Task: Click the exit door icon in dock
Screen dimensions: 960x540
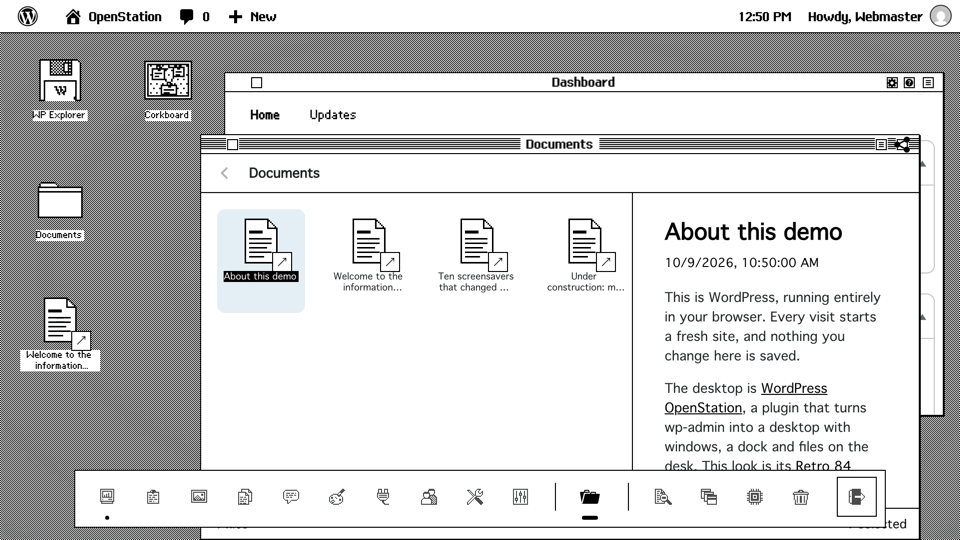Action: coord(857,497)
